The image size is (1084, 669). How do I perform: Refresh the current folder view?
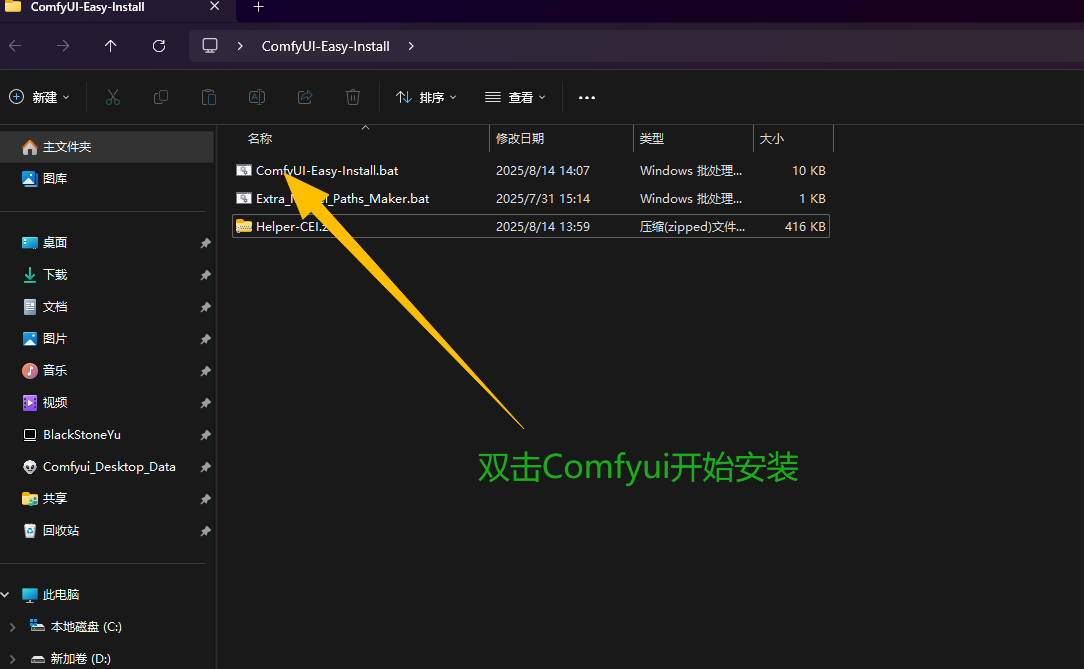(x=159, y=46)
